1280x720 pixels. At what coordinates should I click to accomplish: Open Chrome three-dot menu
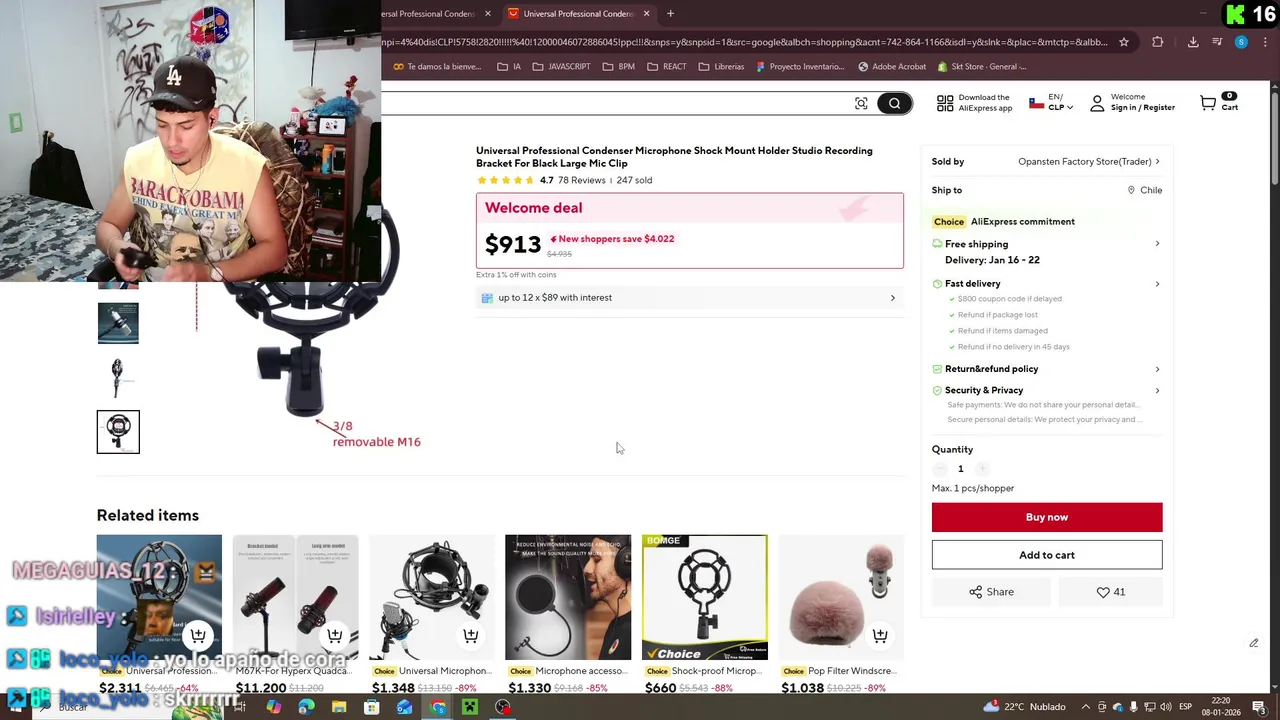(x=1265, y=42)
